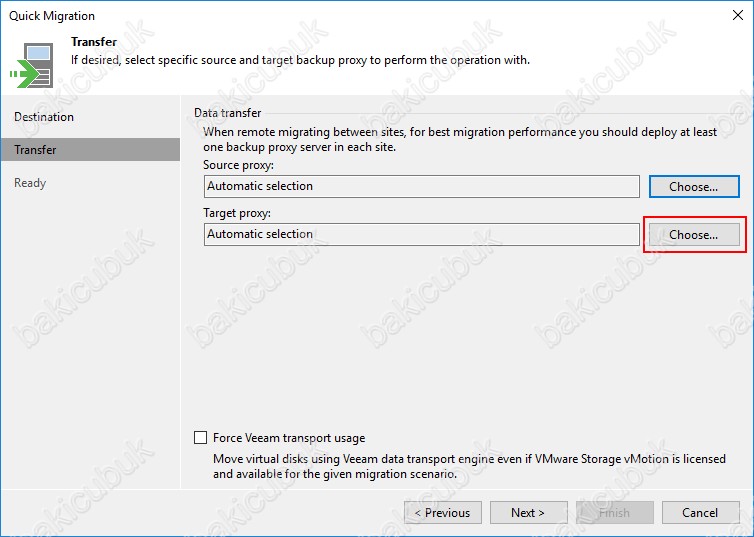The height and width of the screenshot is (537, 754).
Task: Click the 'Move virtual disks using Veeam' description
Action: click(469, 466)
